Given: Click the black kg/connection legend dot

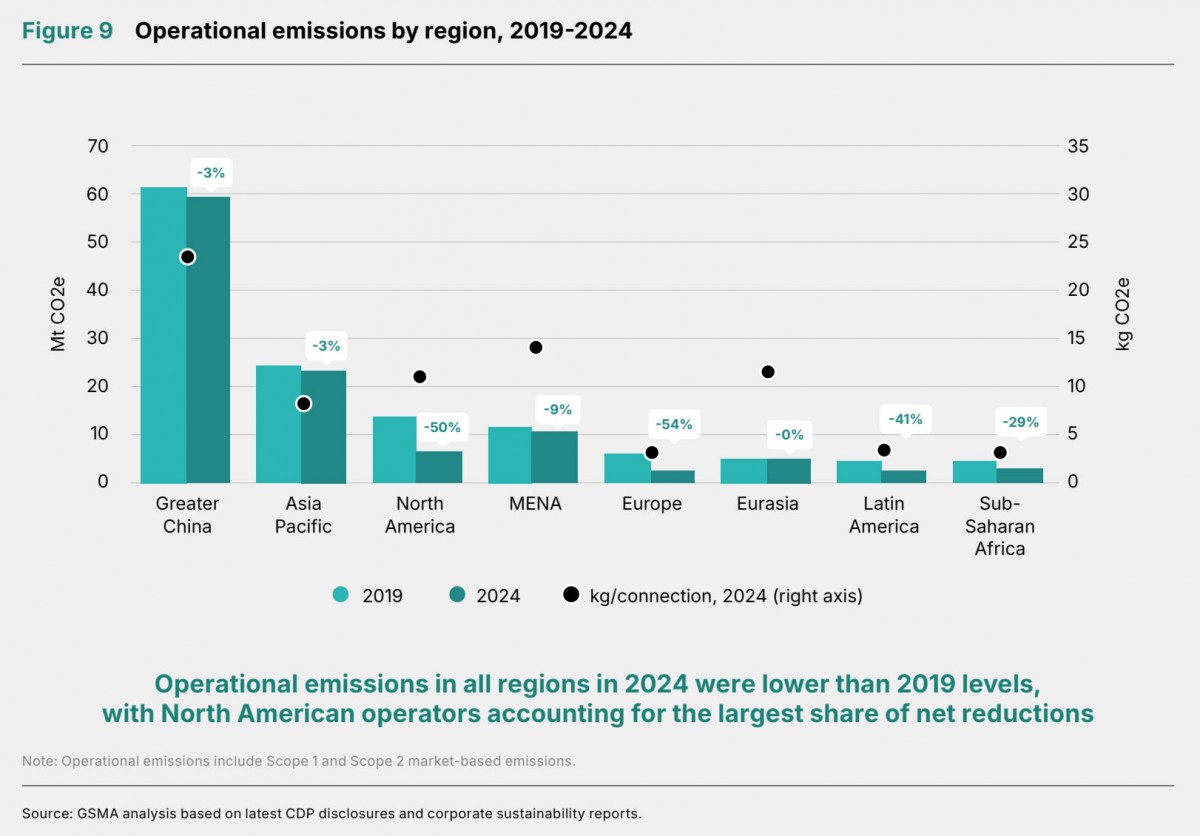Looking at the screenshot, I should tap(570, 595).
